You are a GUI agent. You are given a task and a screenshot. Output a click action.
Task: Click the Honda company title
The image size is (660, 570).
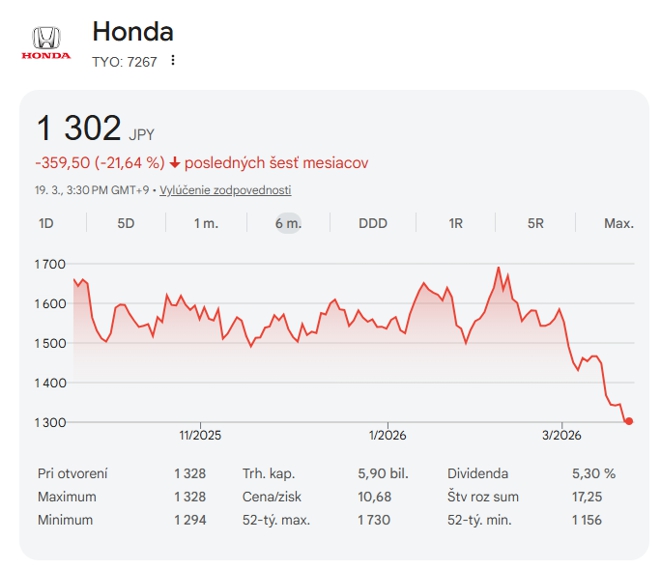pyautogui.click(x=133, y=32)
